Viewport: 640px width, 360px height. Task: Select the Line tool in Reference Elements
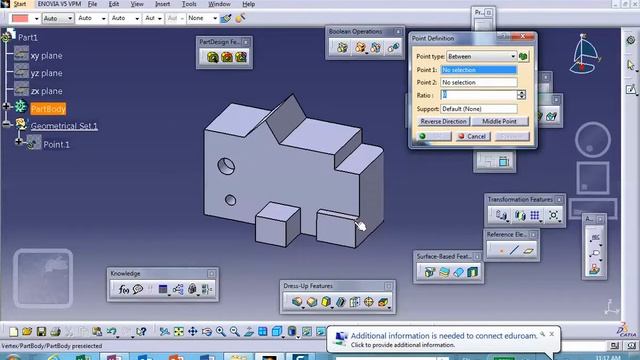coord(515,250)
